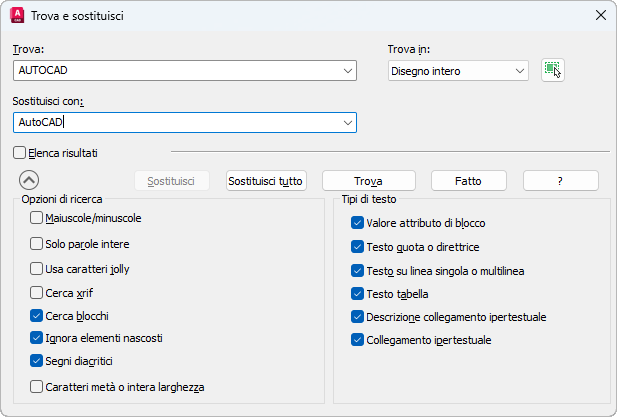Enable the Maiuscole/minuscole checkbox
This screenshot has width=617, height=417.
(x=37, y=218)
